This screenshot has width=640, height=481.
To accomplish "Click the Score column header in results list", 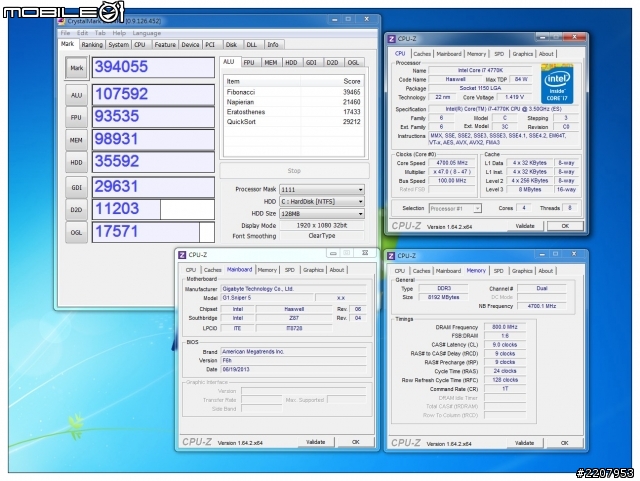I will pos(332,81).
